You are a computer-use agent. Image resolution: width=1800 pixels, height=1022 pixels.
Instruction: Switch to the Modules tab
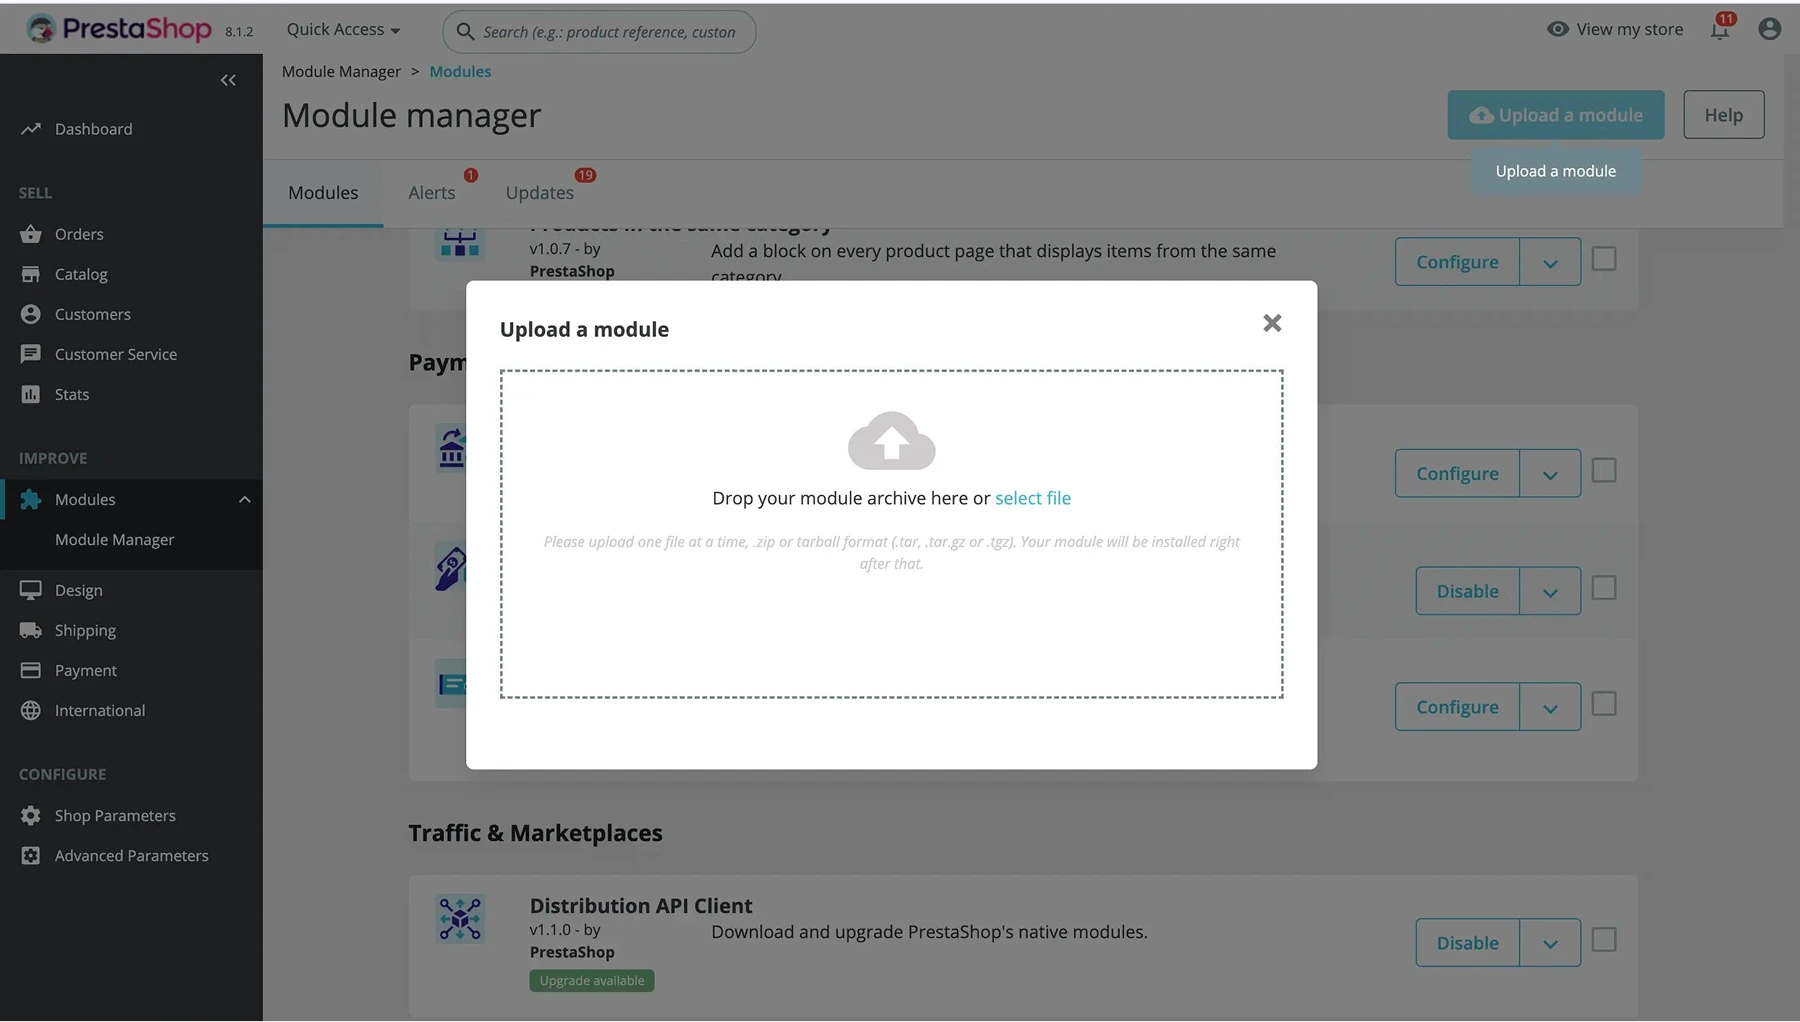coord(323,193)
